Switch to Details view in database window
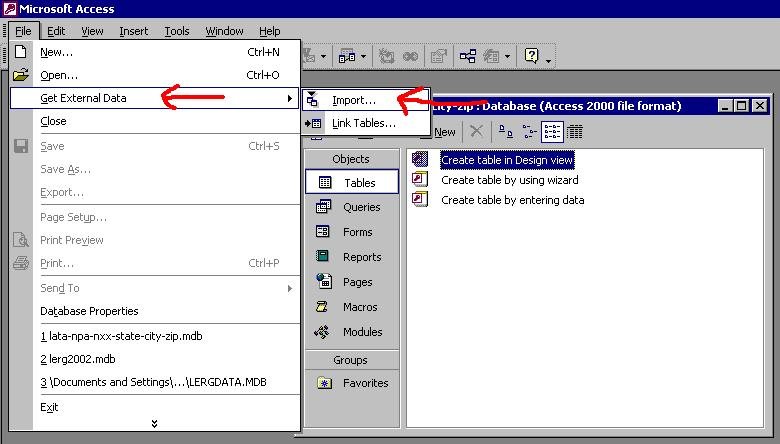This screenshot has height=444, width=780. [575, 132]
